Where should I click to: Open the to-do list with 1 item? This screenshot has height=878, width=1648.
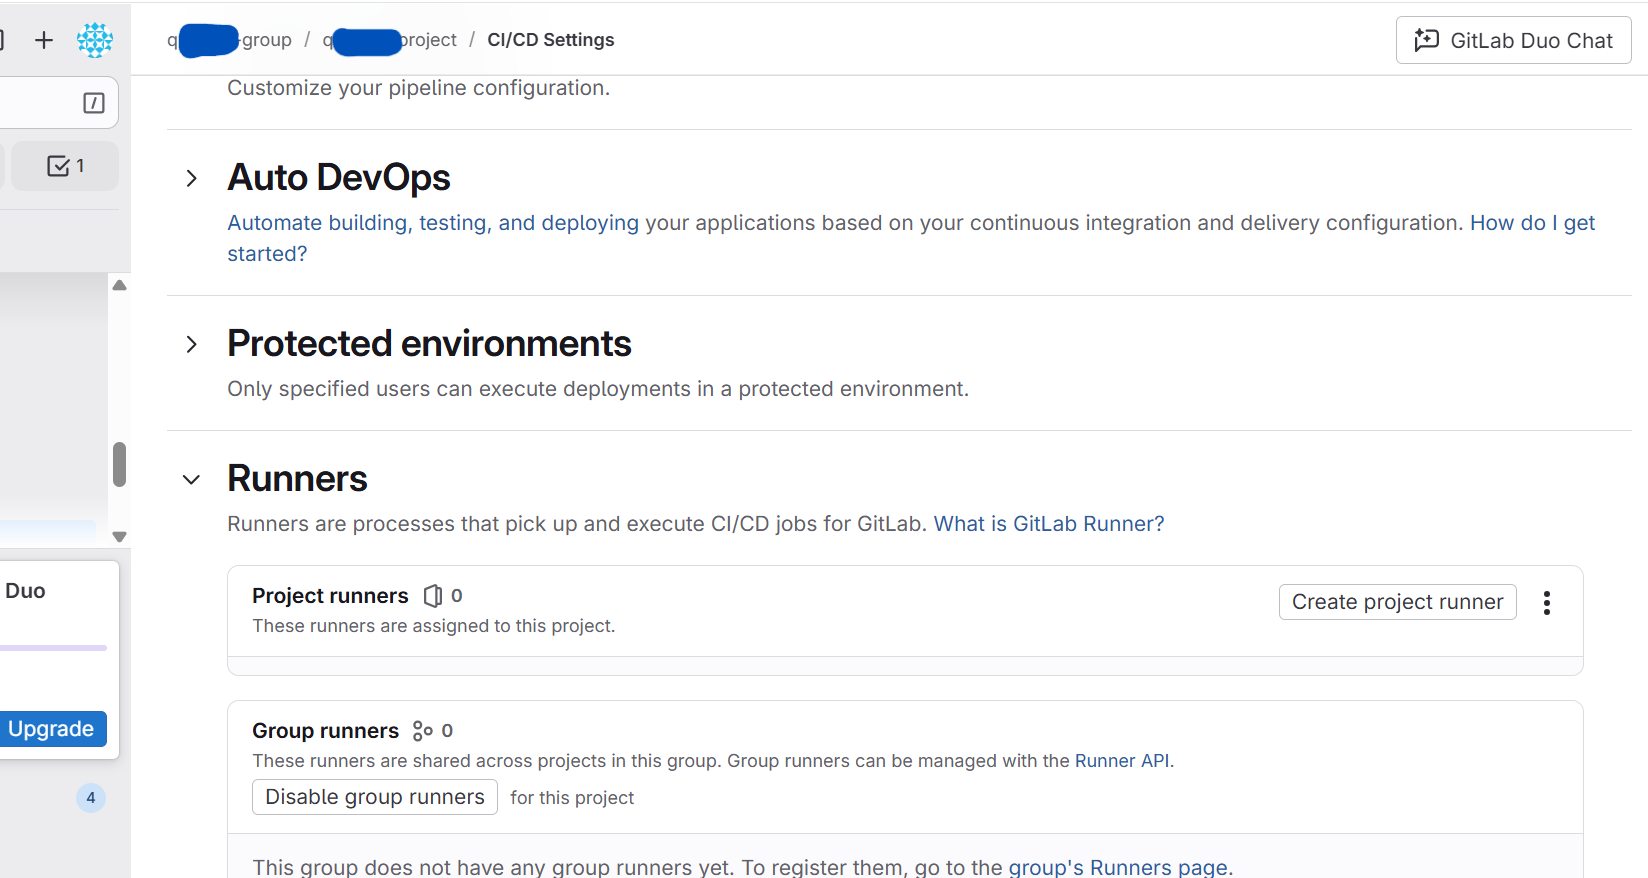[x=66, y=166]
